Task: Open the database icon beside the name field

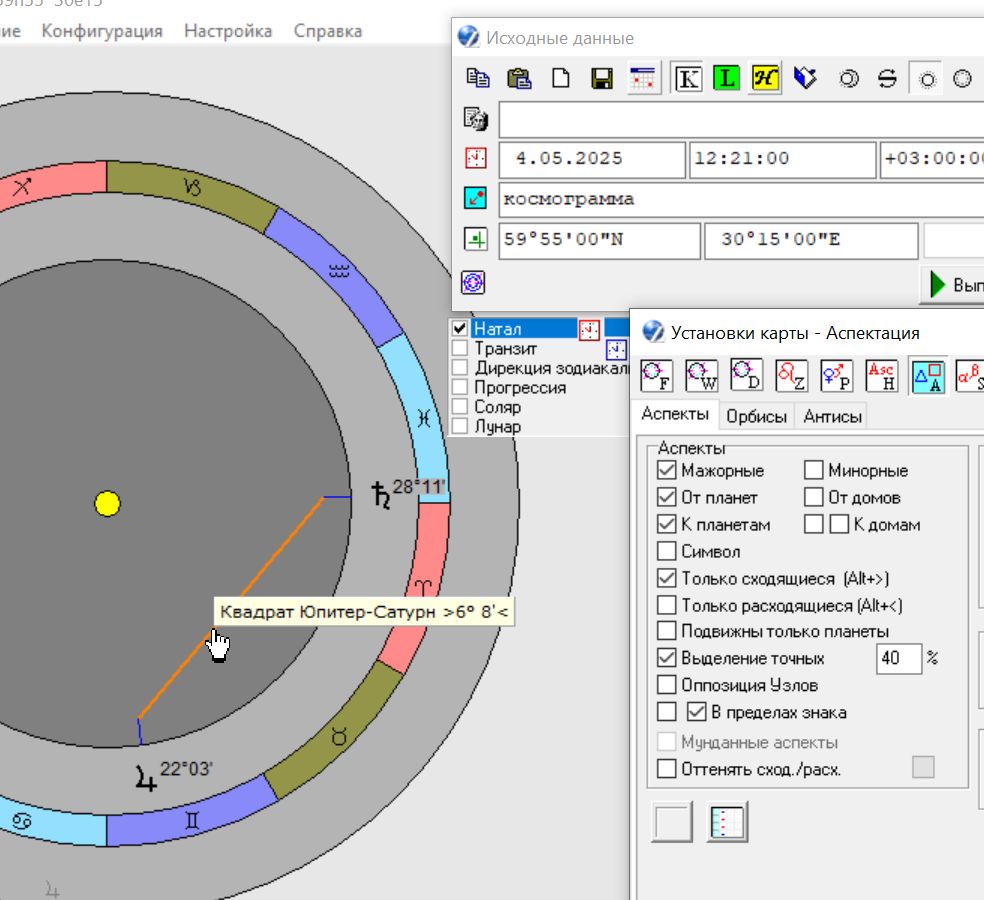Action: pos(476,119)
